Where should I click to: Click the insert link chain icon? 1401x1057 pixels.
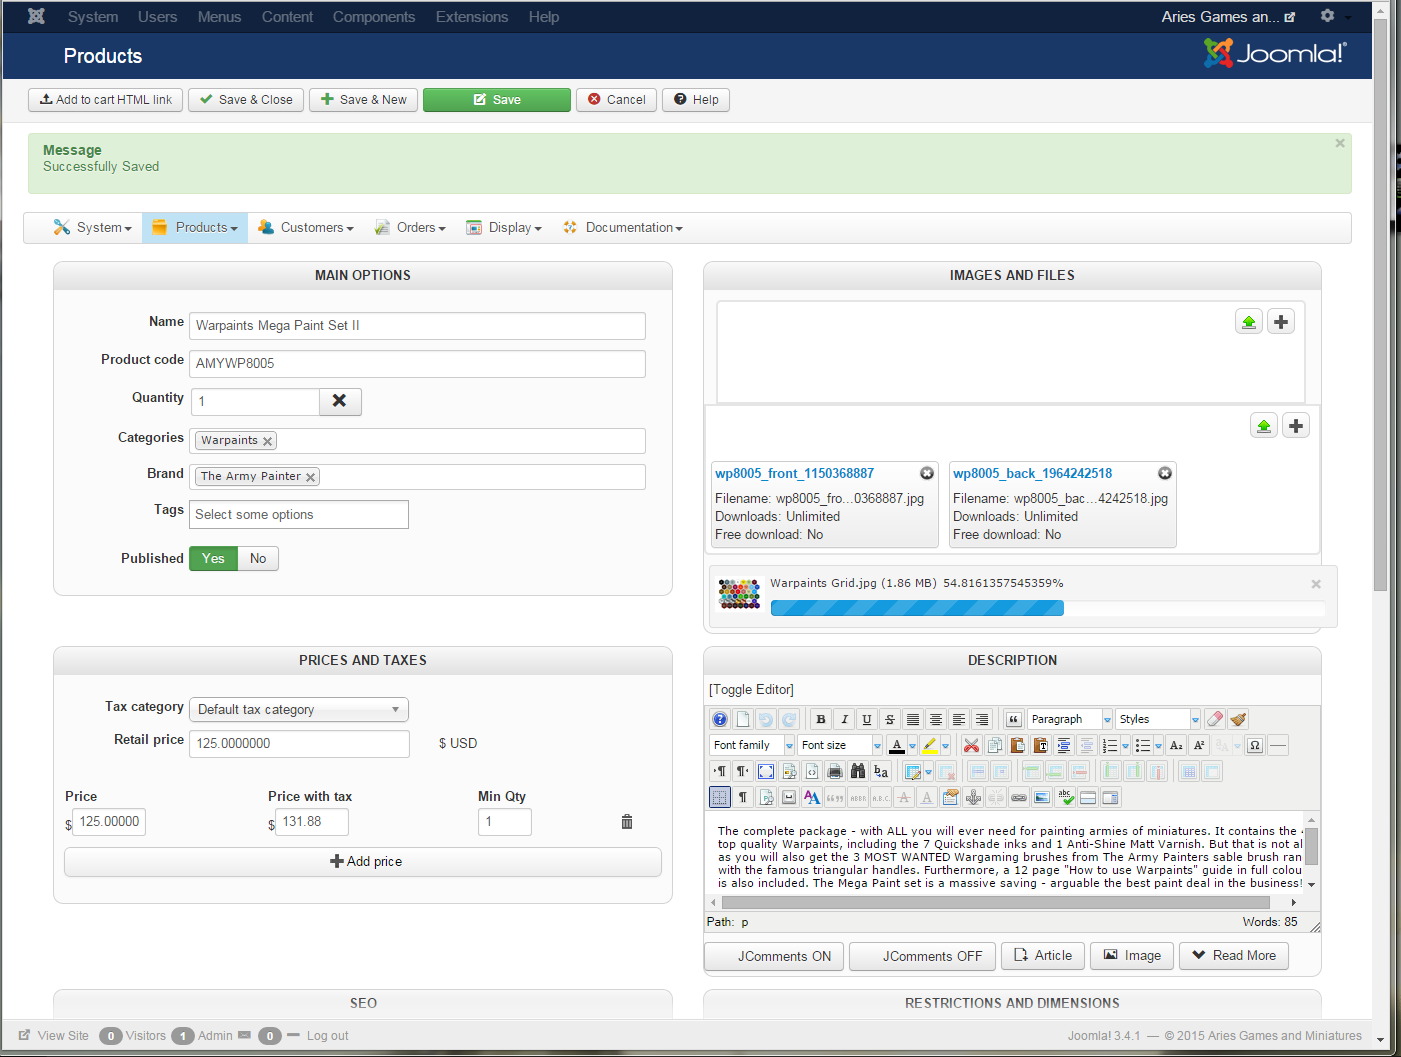[1019, 797]
